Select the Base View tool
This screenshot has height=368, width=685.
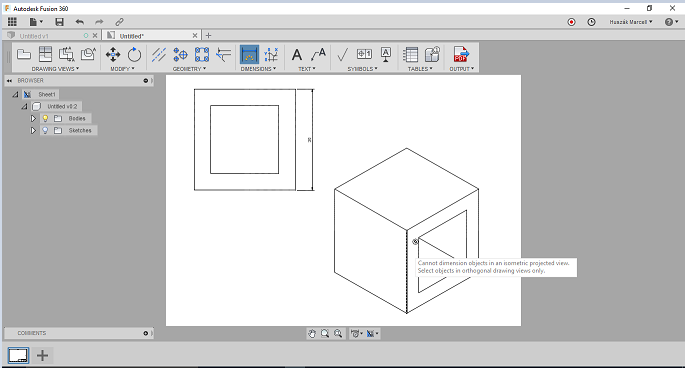coord(24,55)
